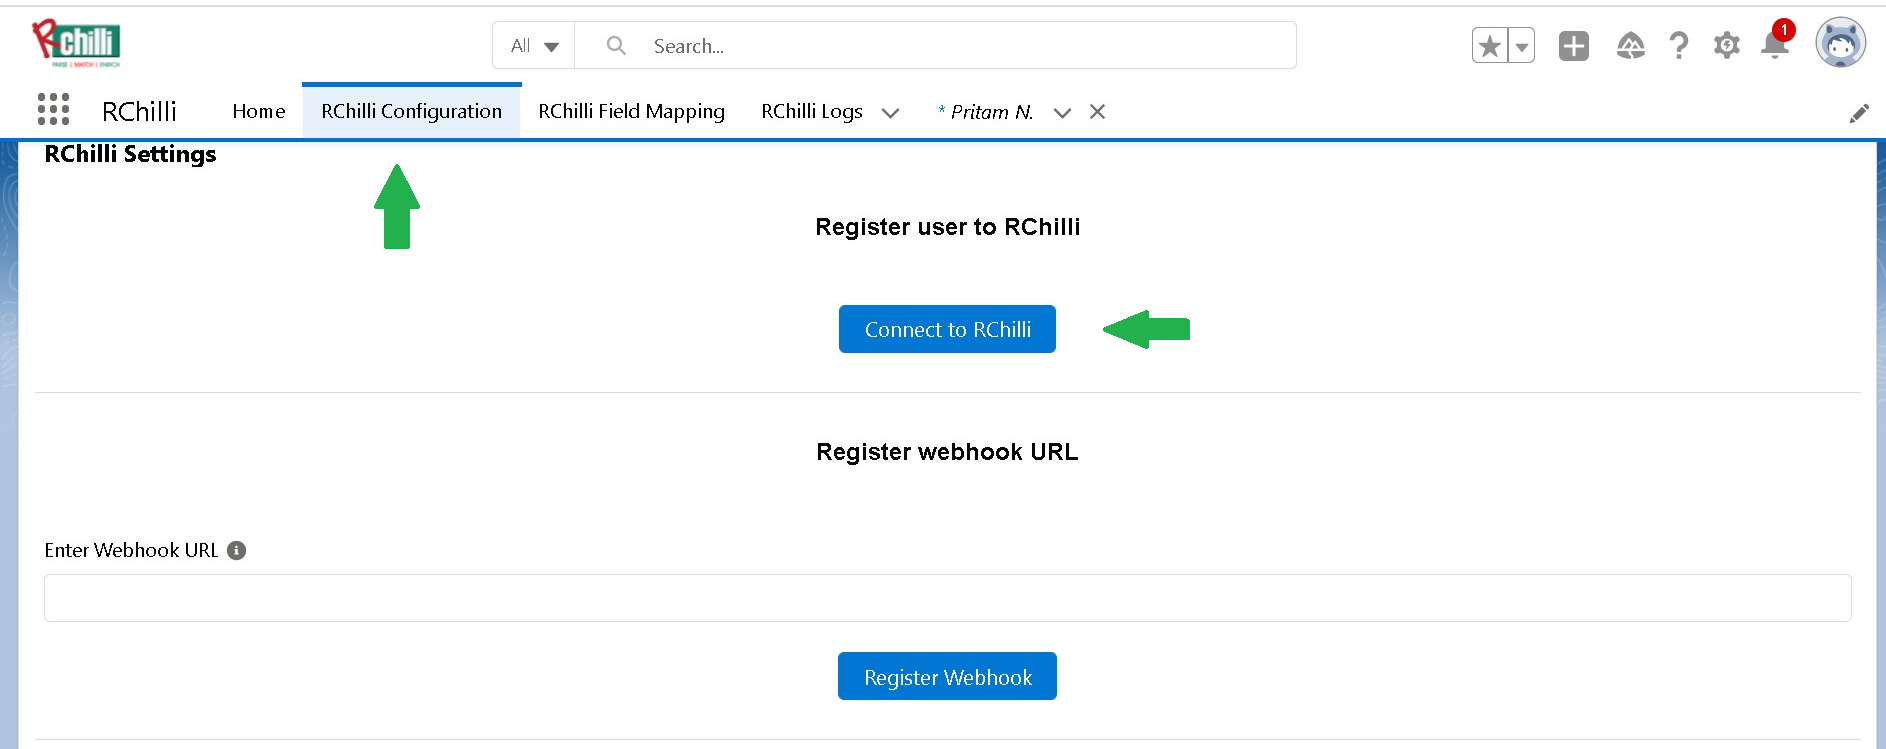Image resolution: width=1886 pixels, height=749 pixels.
Task: Click into the Enter Webhook URL field
Action: click(947, 598)
